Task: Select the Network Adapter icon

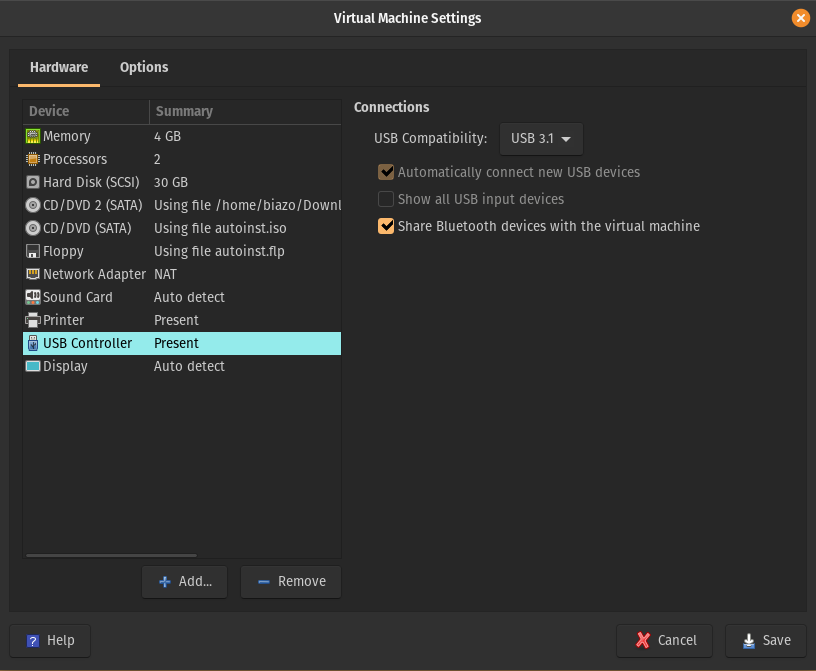Action: (x=33, y=274)
